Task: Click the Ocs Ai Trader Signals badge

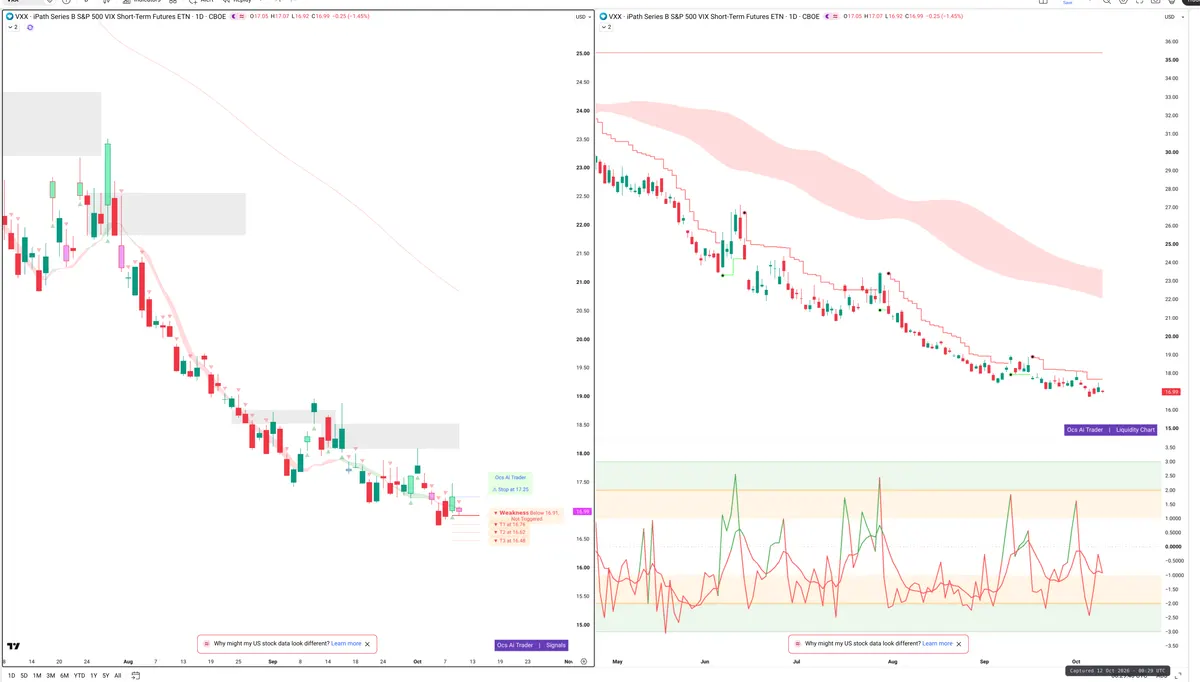Action: (x=531, y=645)
